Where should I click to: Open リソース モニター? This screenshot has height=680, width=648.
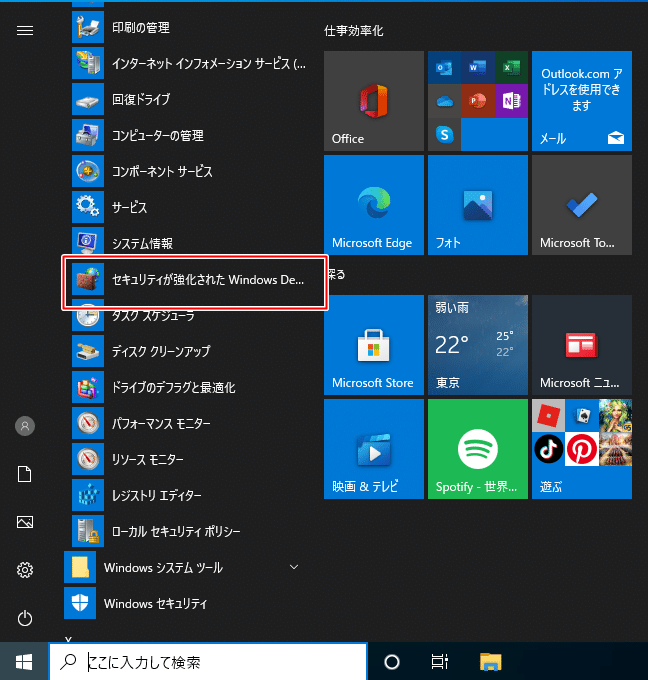pyautogui.click(x=187, y=459)
